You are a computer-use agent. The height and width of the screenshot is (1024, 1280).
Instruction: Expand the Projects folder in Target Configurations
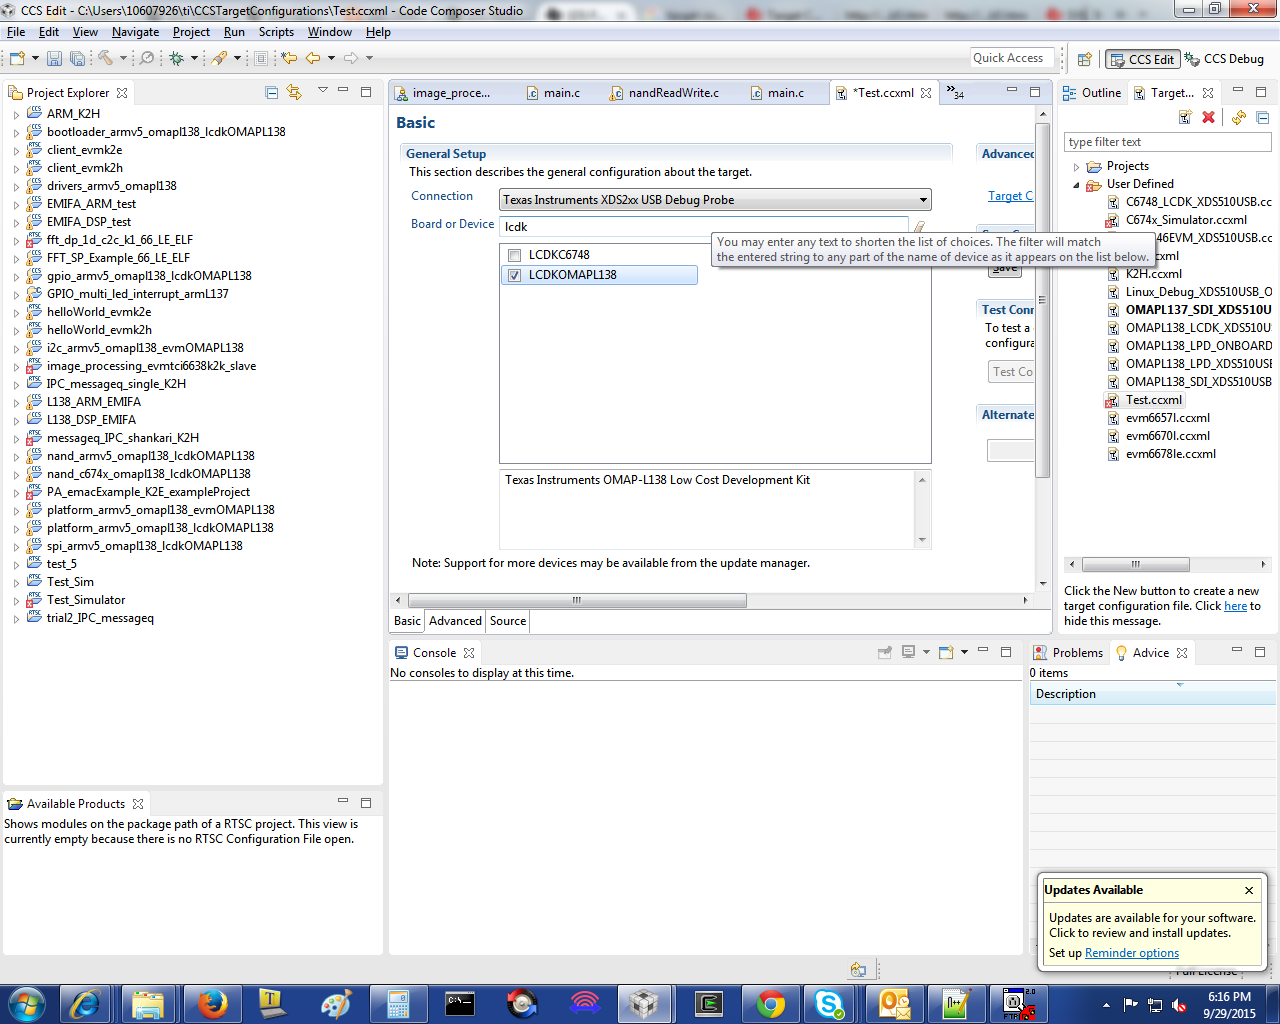(x=1076, y=167)
